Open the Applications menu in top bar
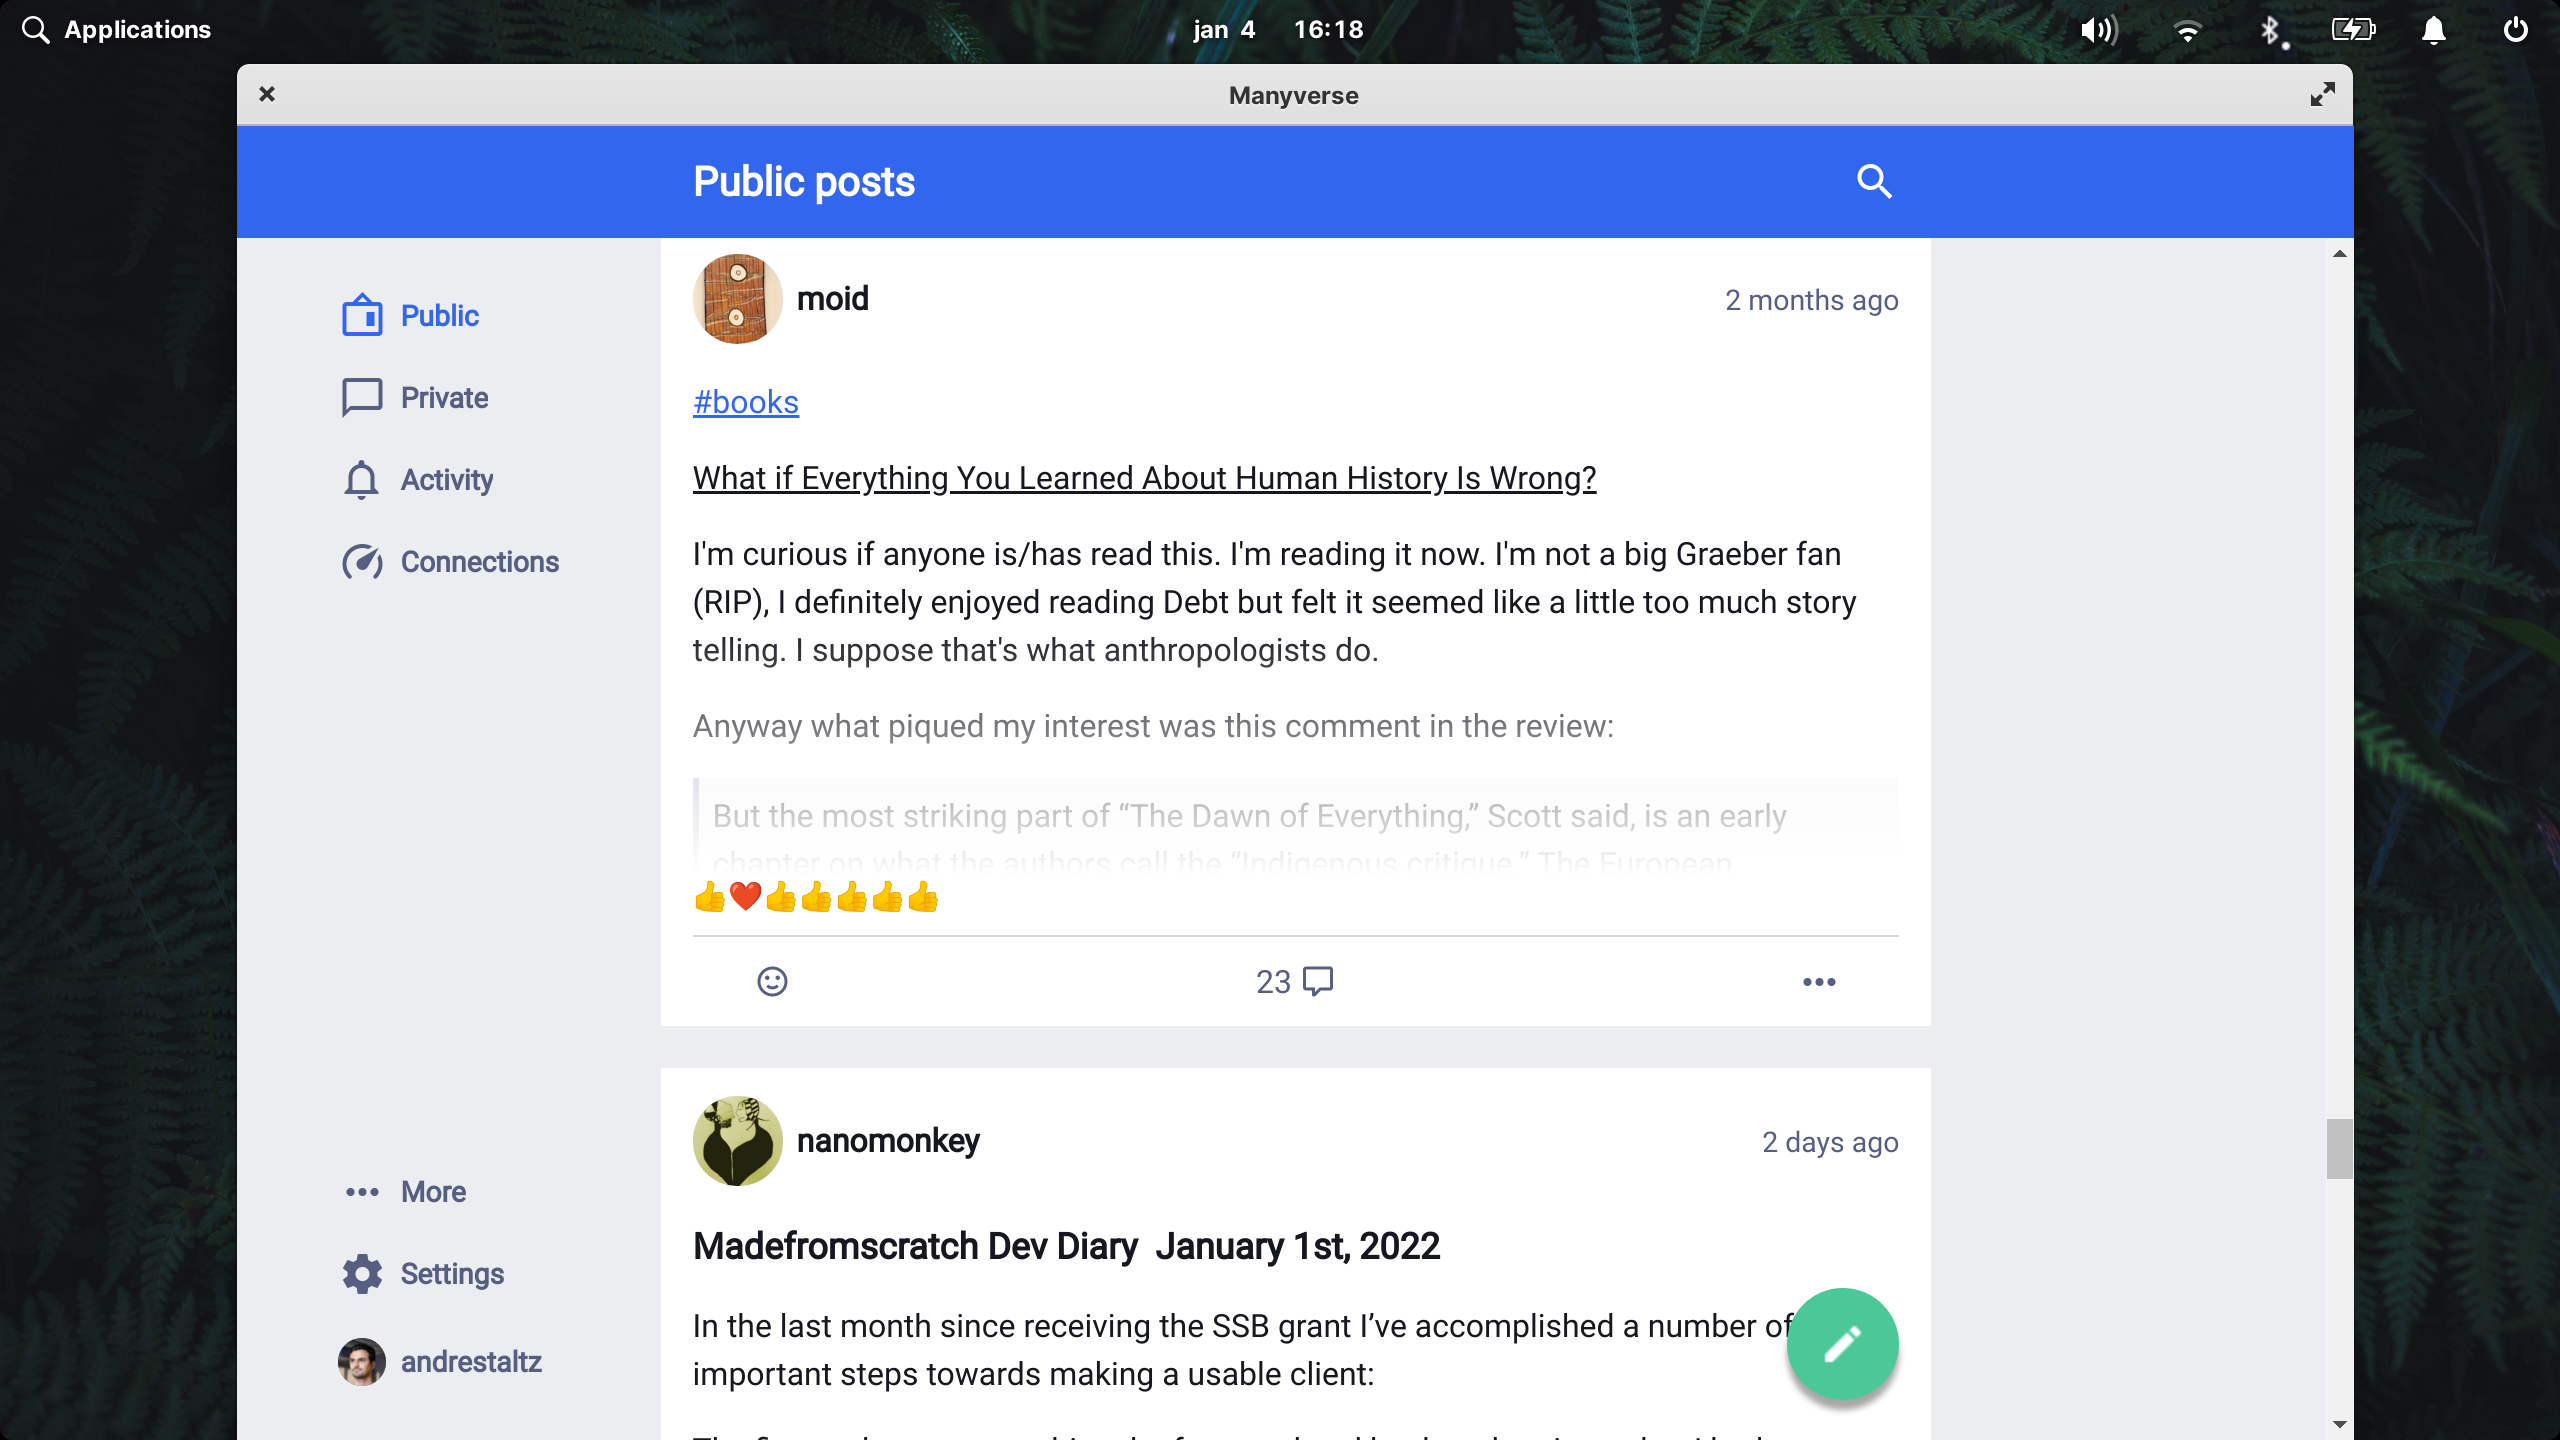 117,30
